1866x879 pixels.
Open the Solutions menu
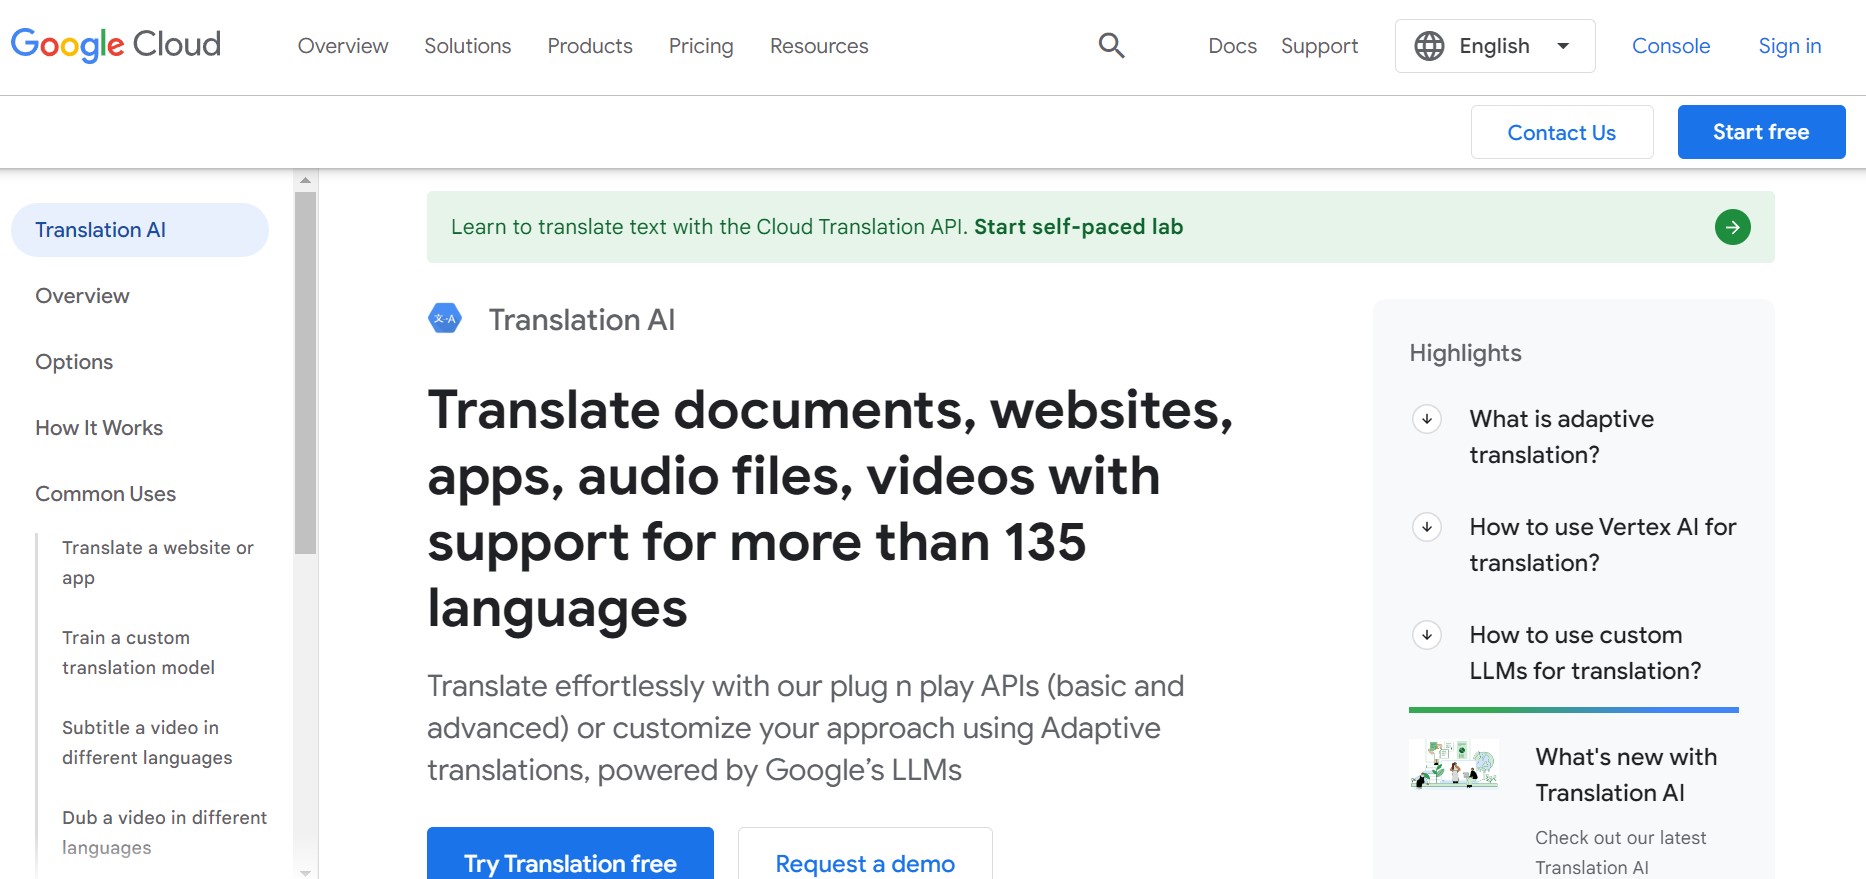[467, 46]
